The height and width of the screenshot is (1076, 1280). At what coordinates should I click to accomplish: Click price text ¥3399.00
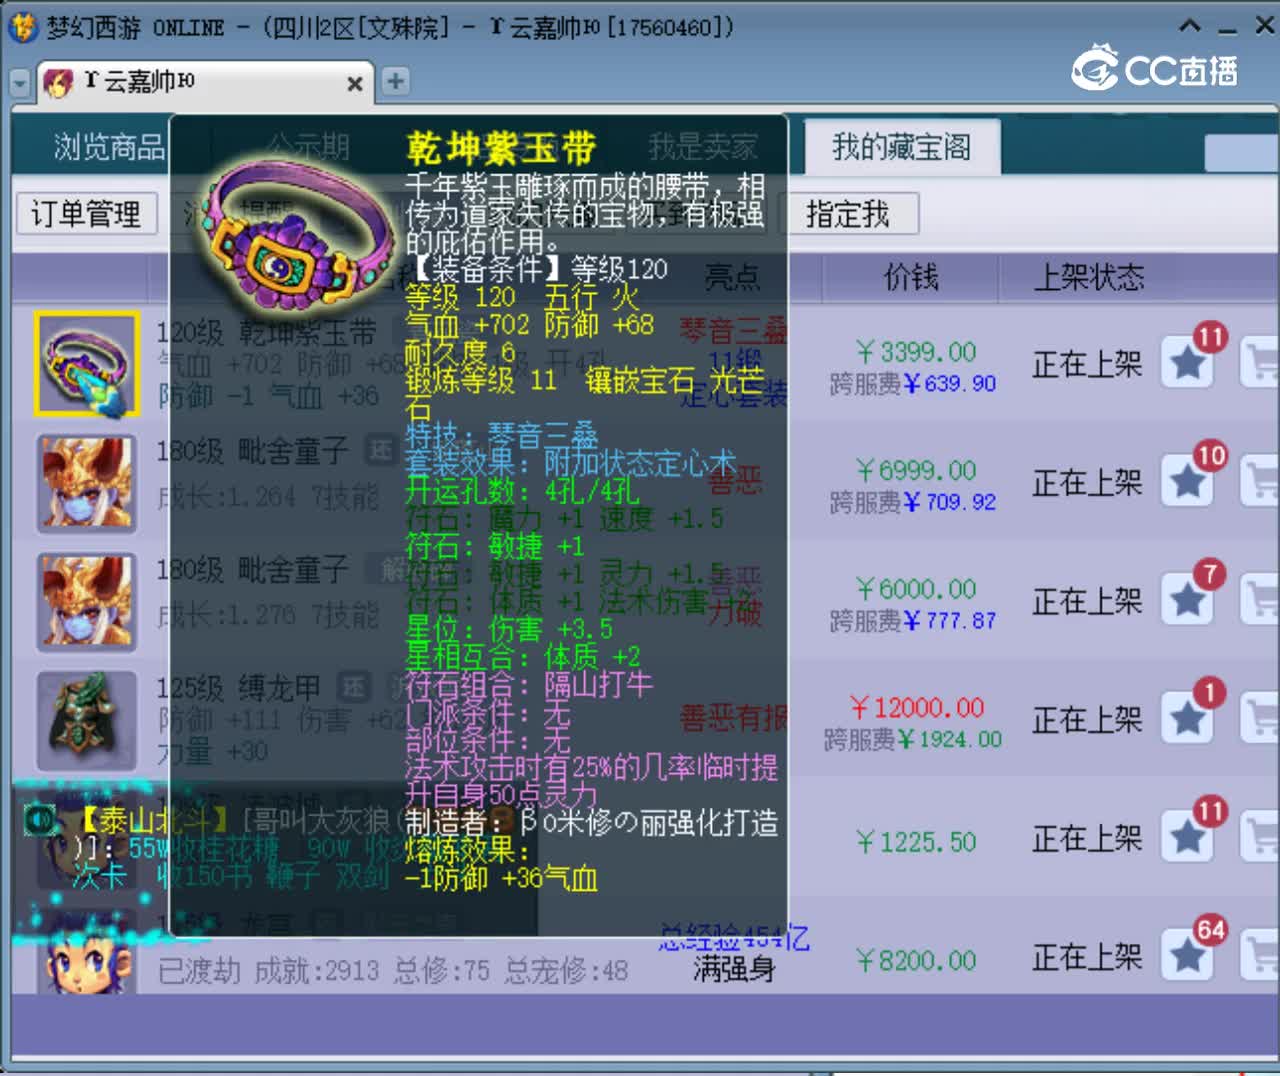[915, 352]
